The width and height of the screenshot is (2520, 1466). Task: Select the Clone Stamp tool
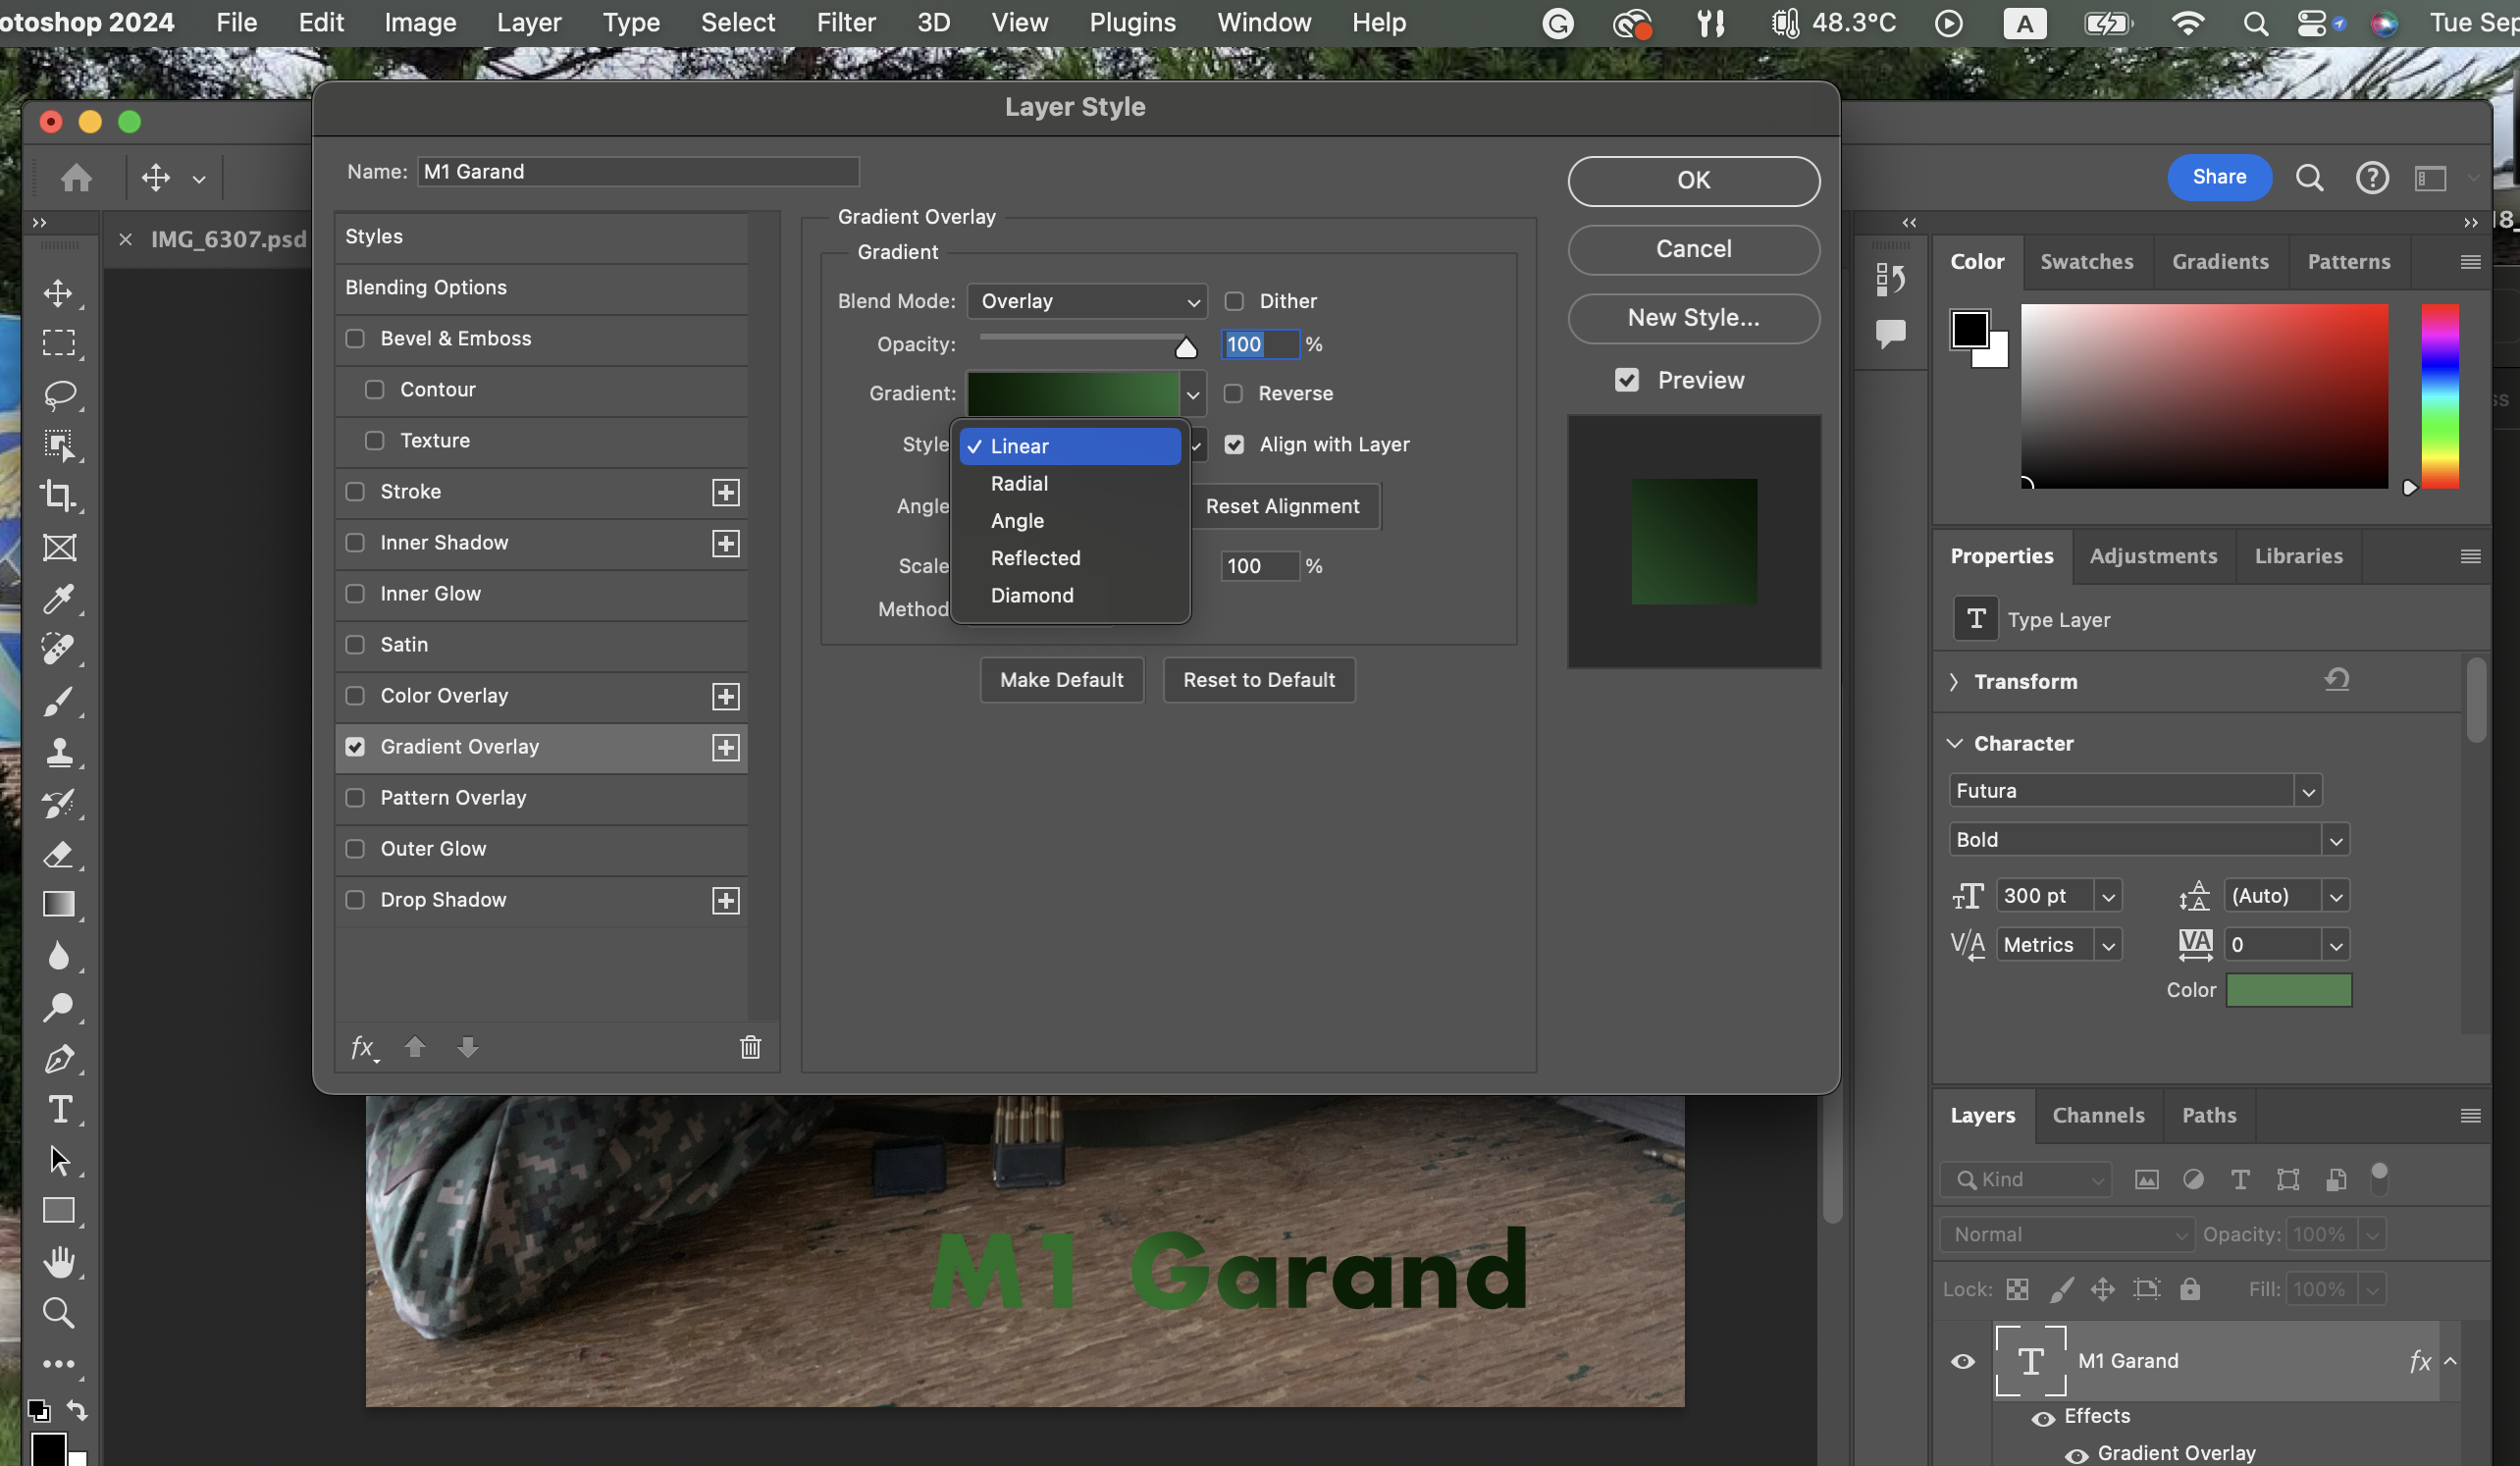(58, 752)
